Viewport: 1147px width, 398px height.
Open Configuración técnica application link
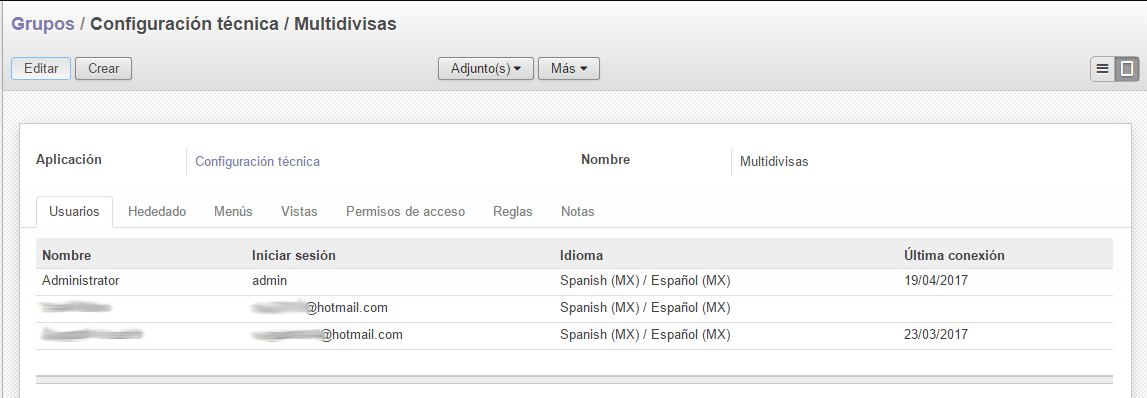click(257, 162)
